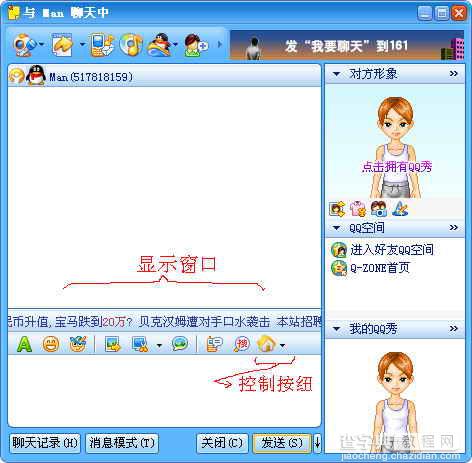Click the blue sailboat-style icon under avatar
The height and width of the screenshot is (463, 472).
(x=400, y=209)
